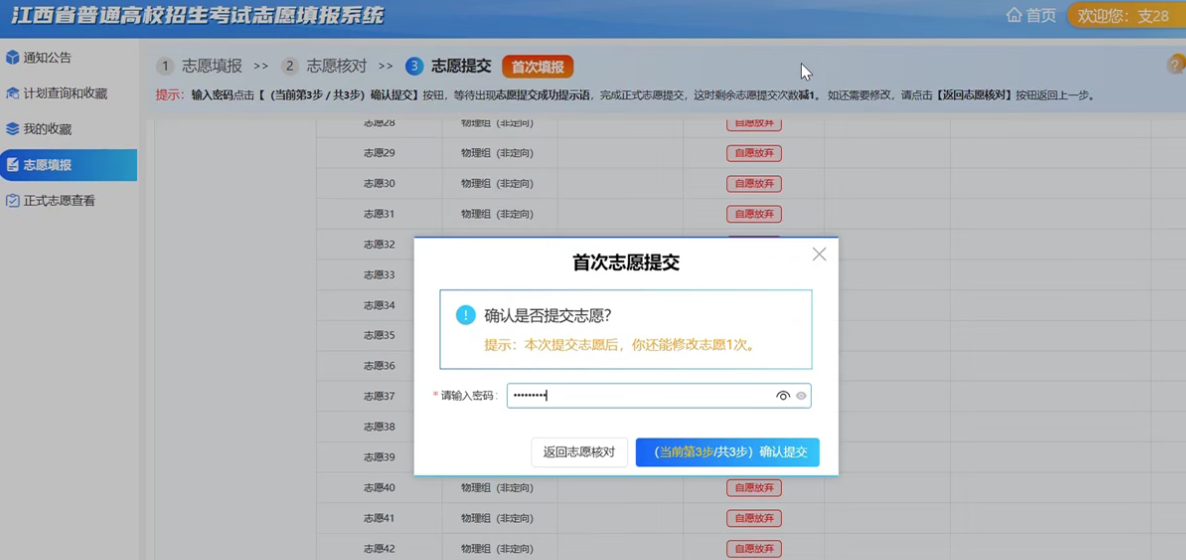Go to step 2 志愿核对

325,66
